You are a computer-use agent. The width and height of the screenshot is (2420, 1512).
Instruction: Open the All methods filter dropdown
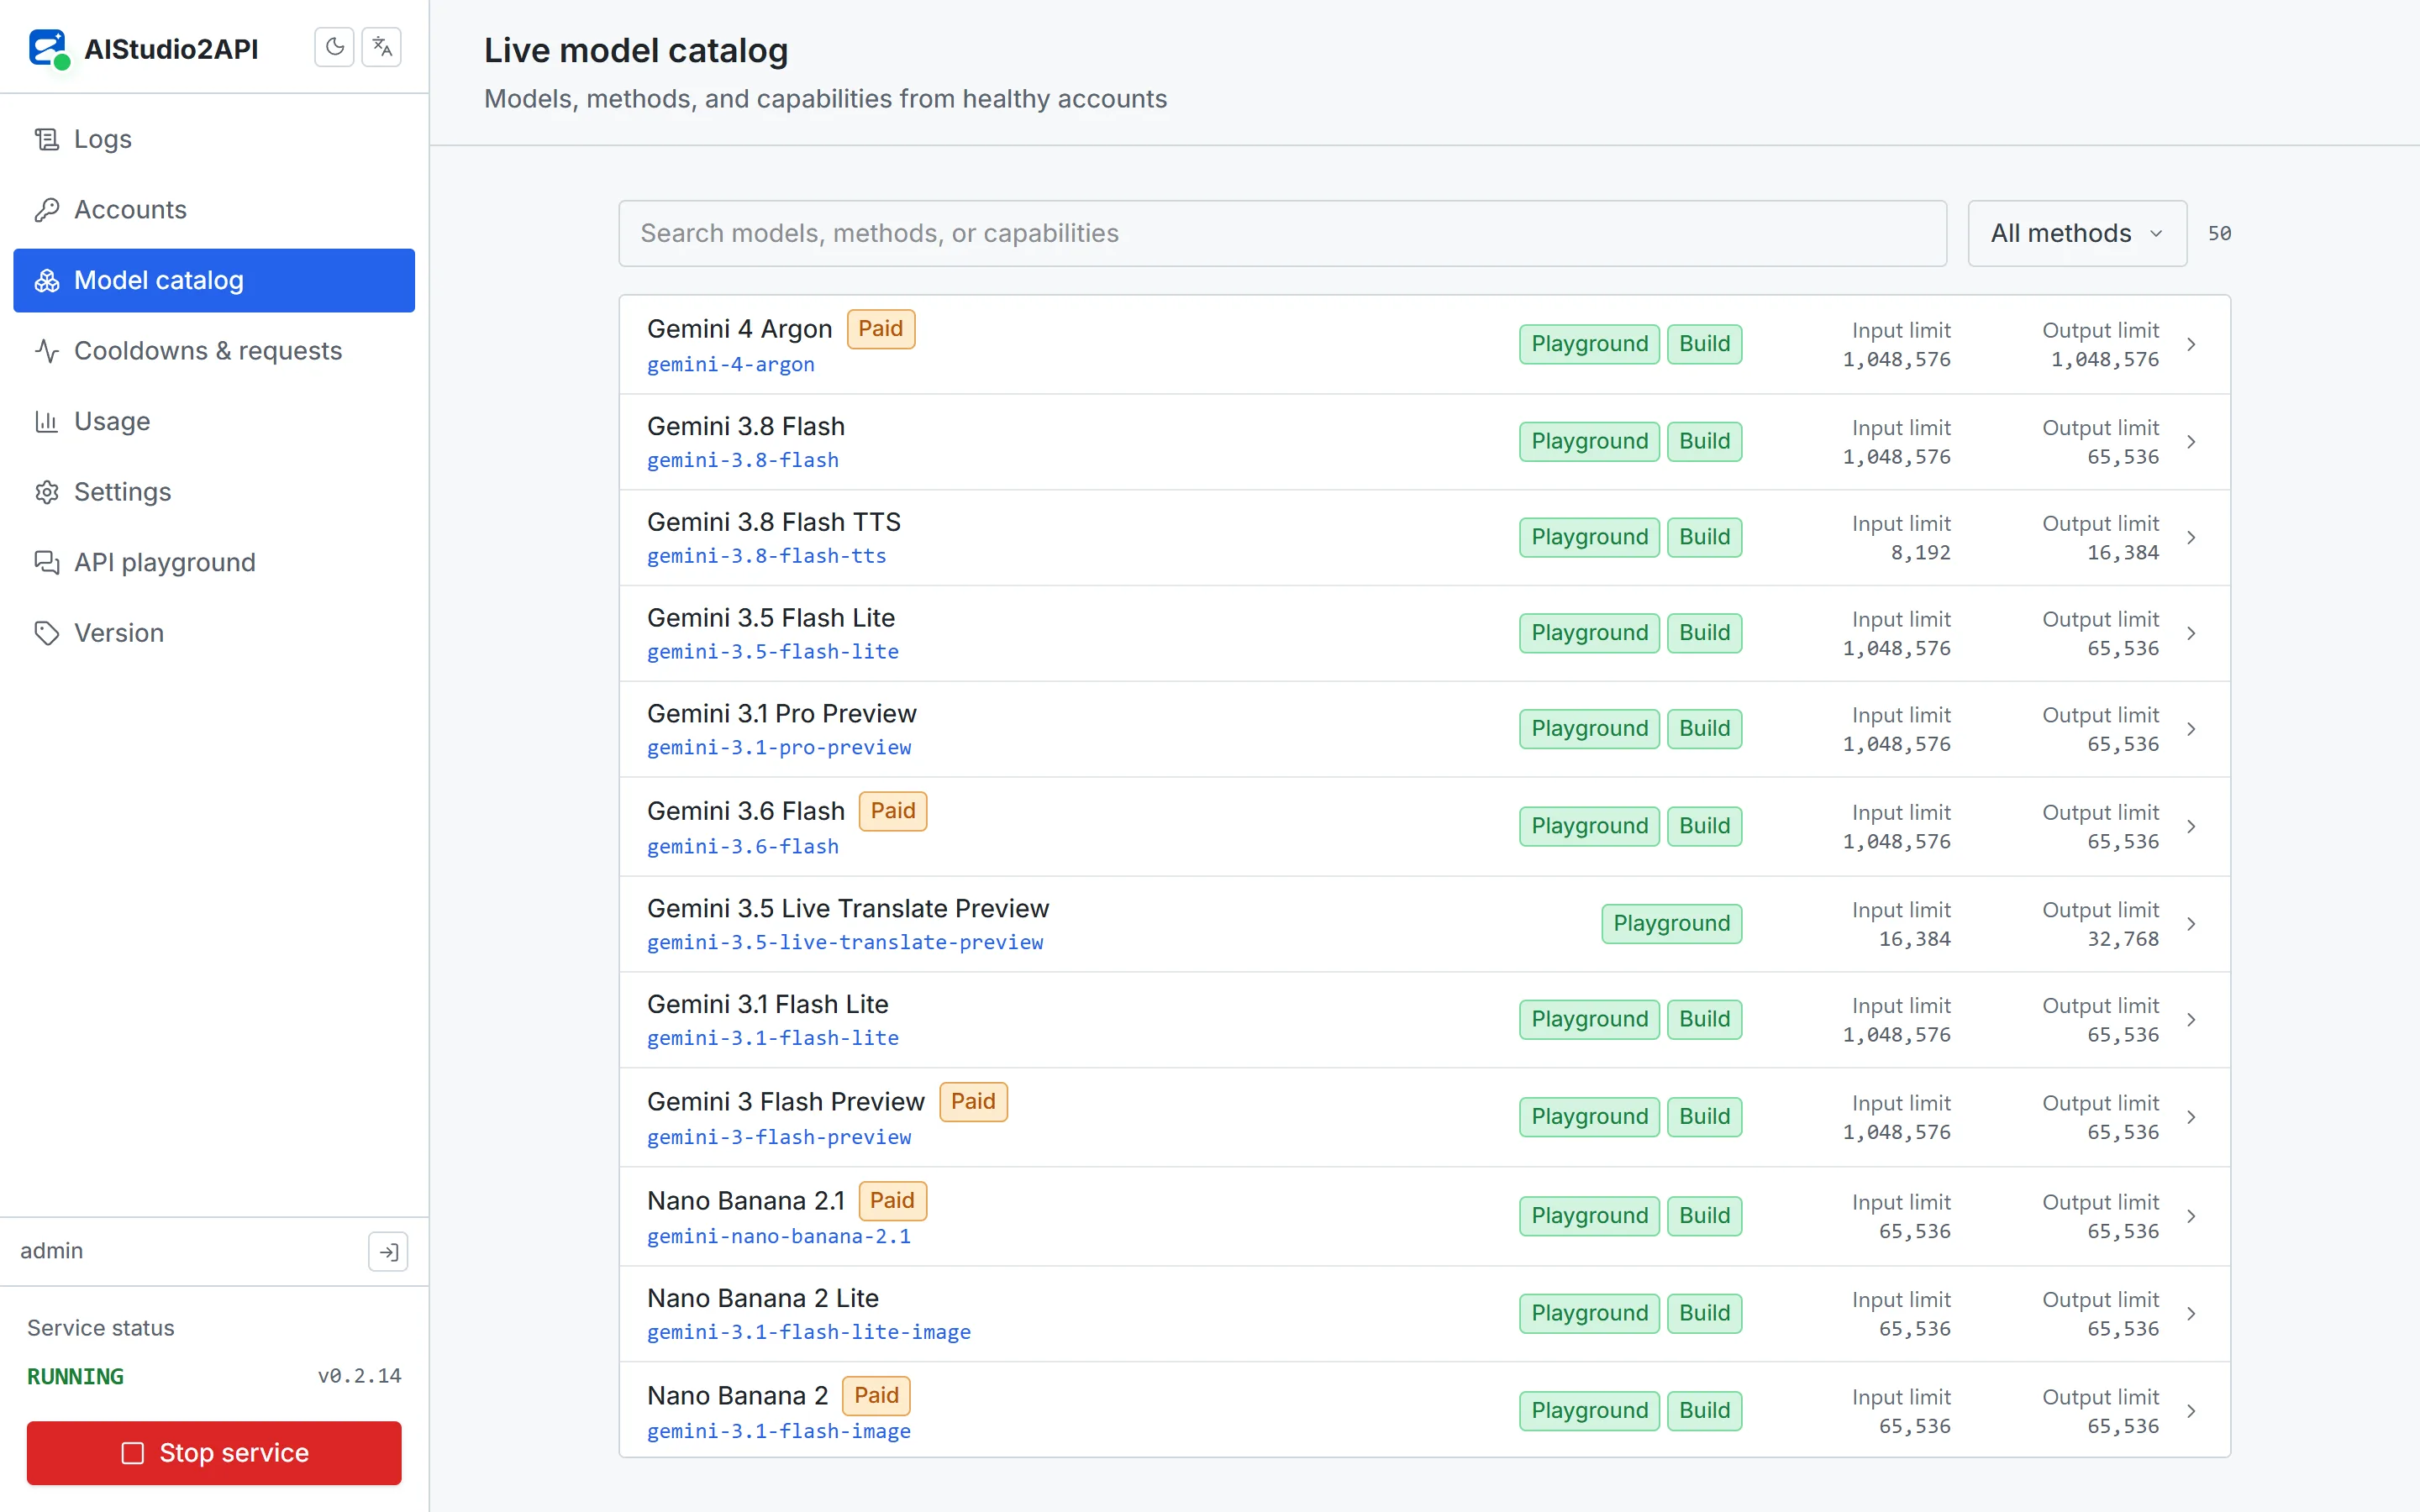tap(2077, 233)
